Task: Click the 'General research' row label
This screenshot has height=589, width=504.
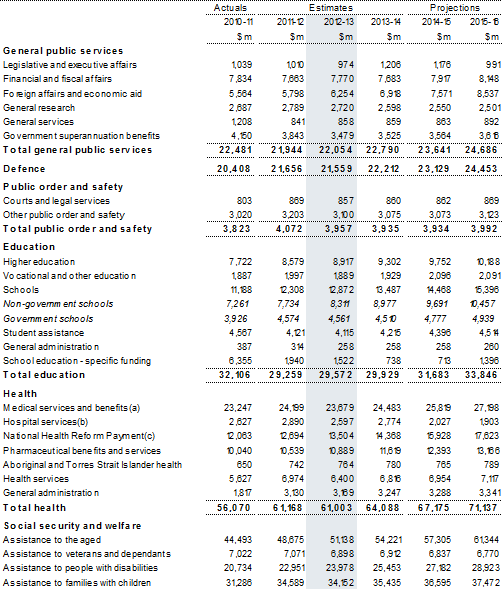Action: (39, 108)
